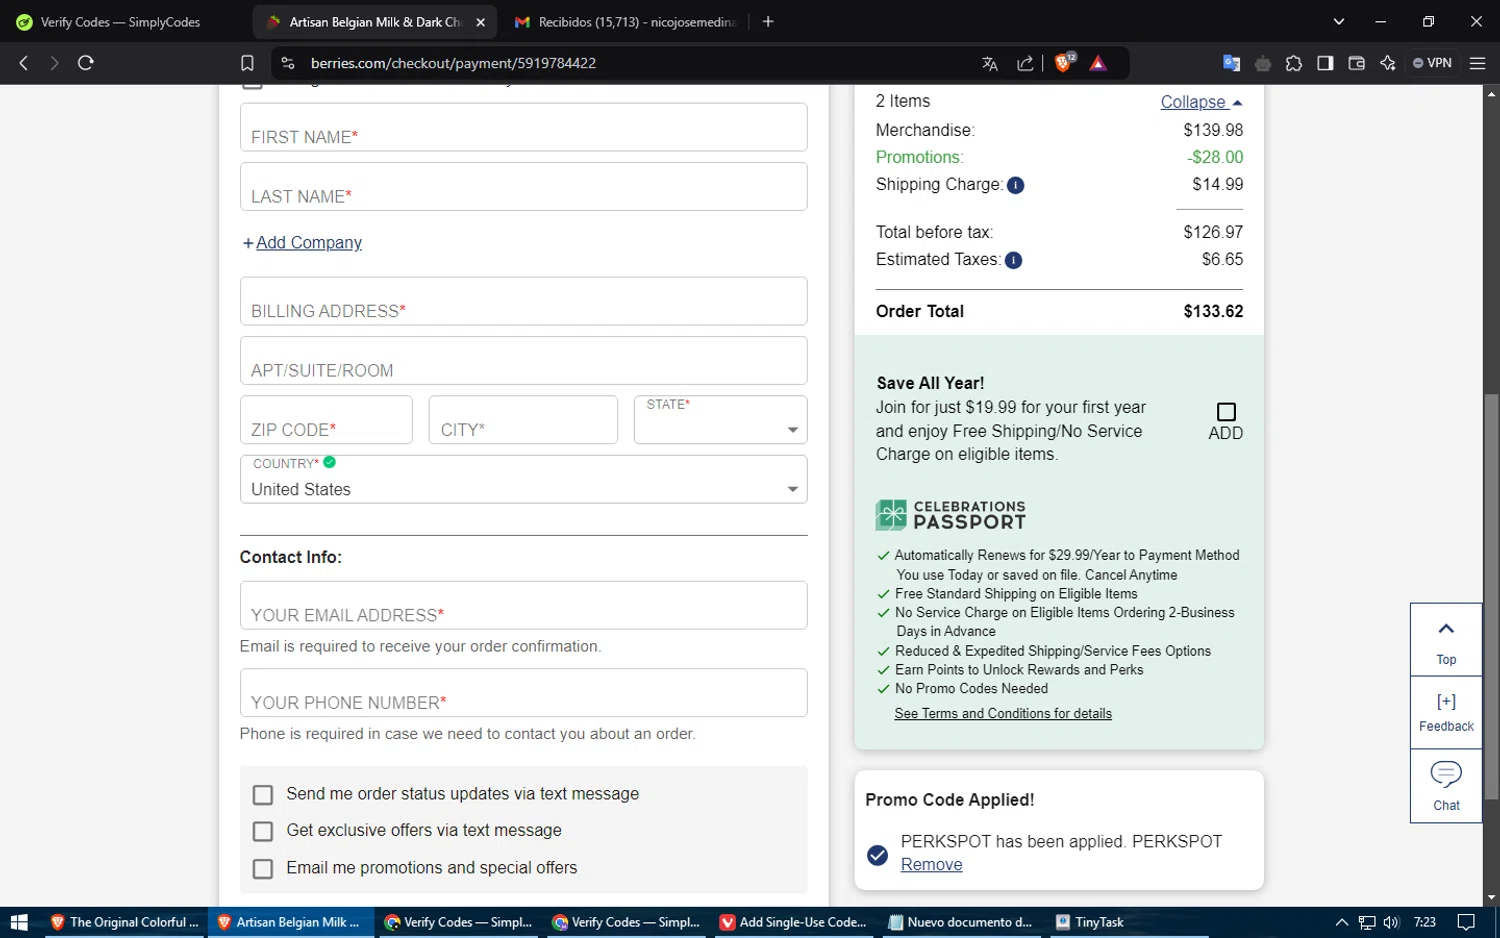This screenshot has width=1500, height=938.
Task: Collapse the order summary
Action: tap(1201, 102)
